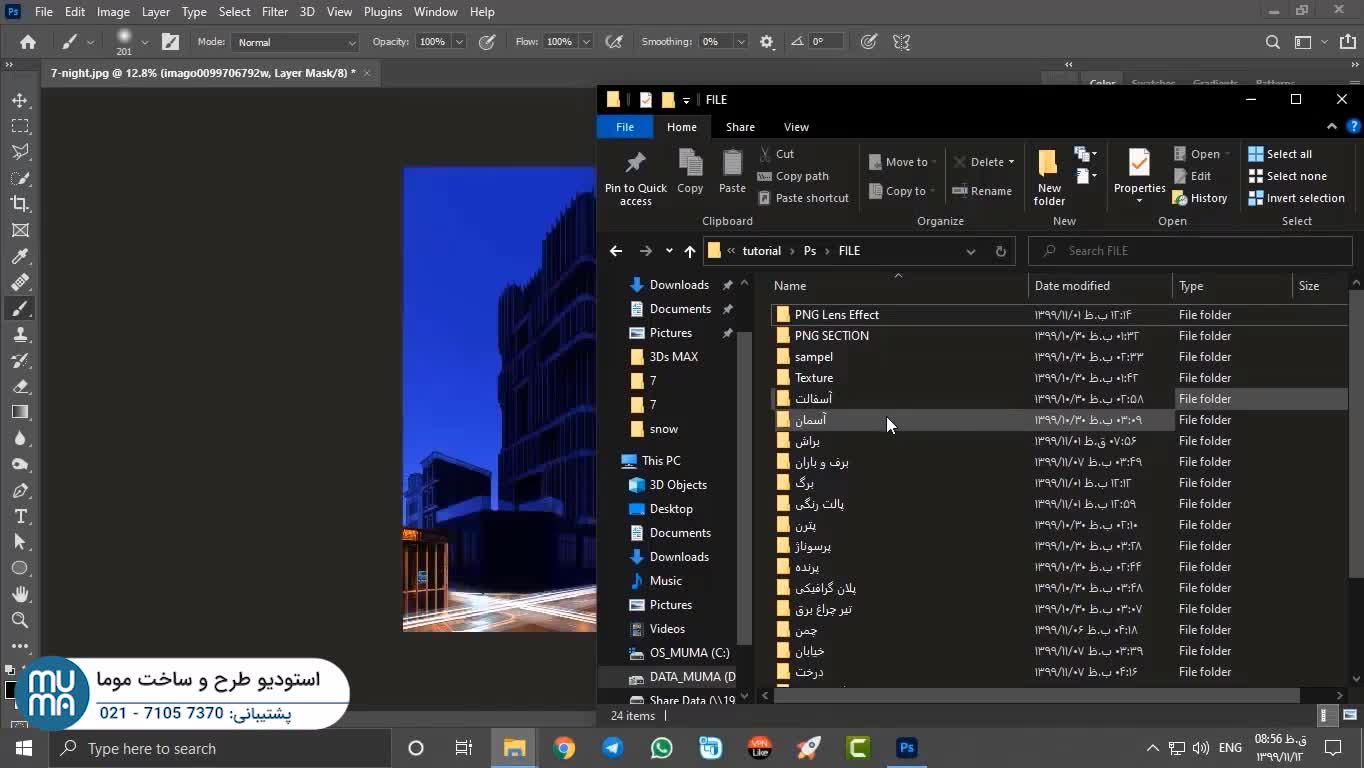
Task: Toggle airbrush-style build-up effect
Action: (x=614, y=42)
